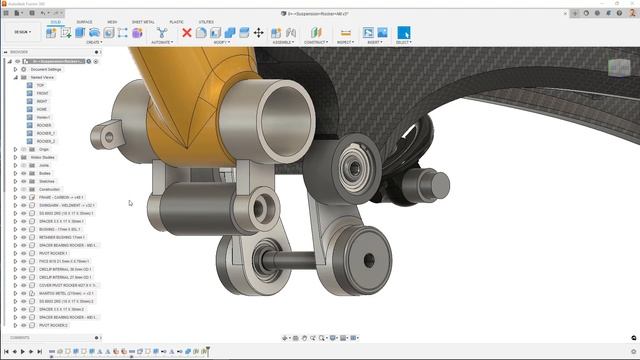640x360 pixels.
Task: Toggle visibility eye of the Sketches folder
Action: tap(24, 181)
